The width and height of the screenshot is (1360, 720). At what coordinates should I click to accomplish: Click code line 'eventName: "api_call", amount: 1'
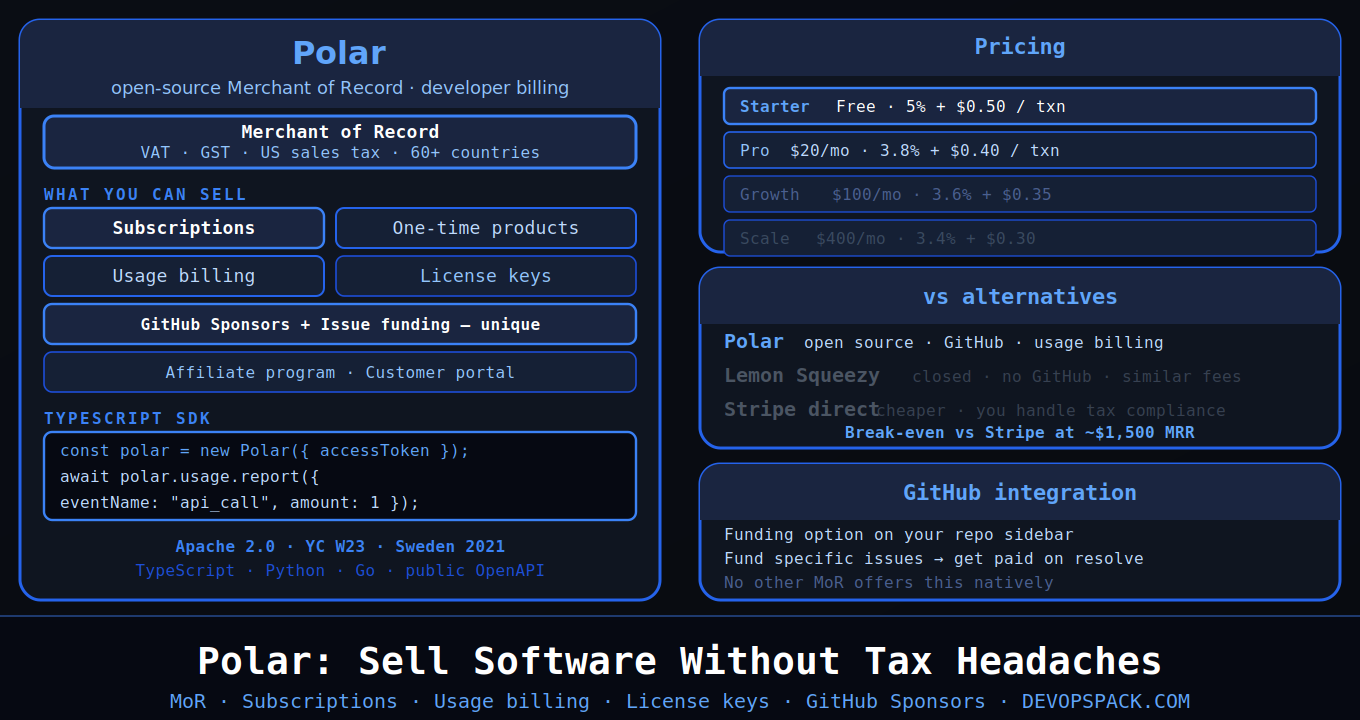point(240,502)
